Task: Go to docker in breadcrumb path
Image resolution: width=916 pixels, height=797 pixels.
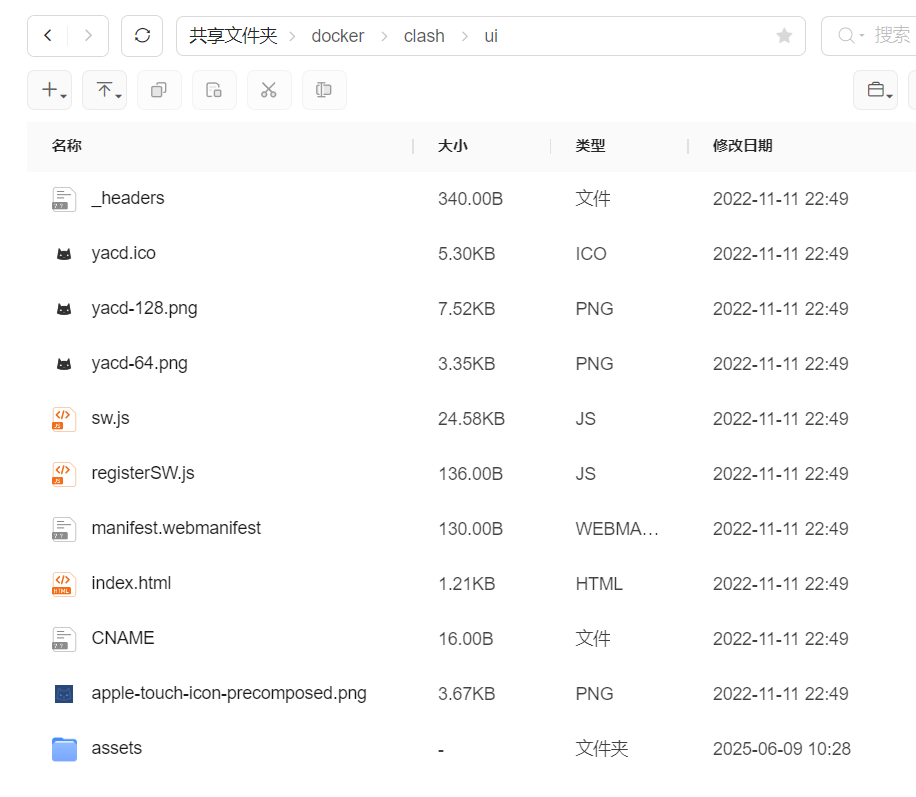Action: [x=338, y=36]
